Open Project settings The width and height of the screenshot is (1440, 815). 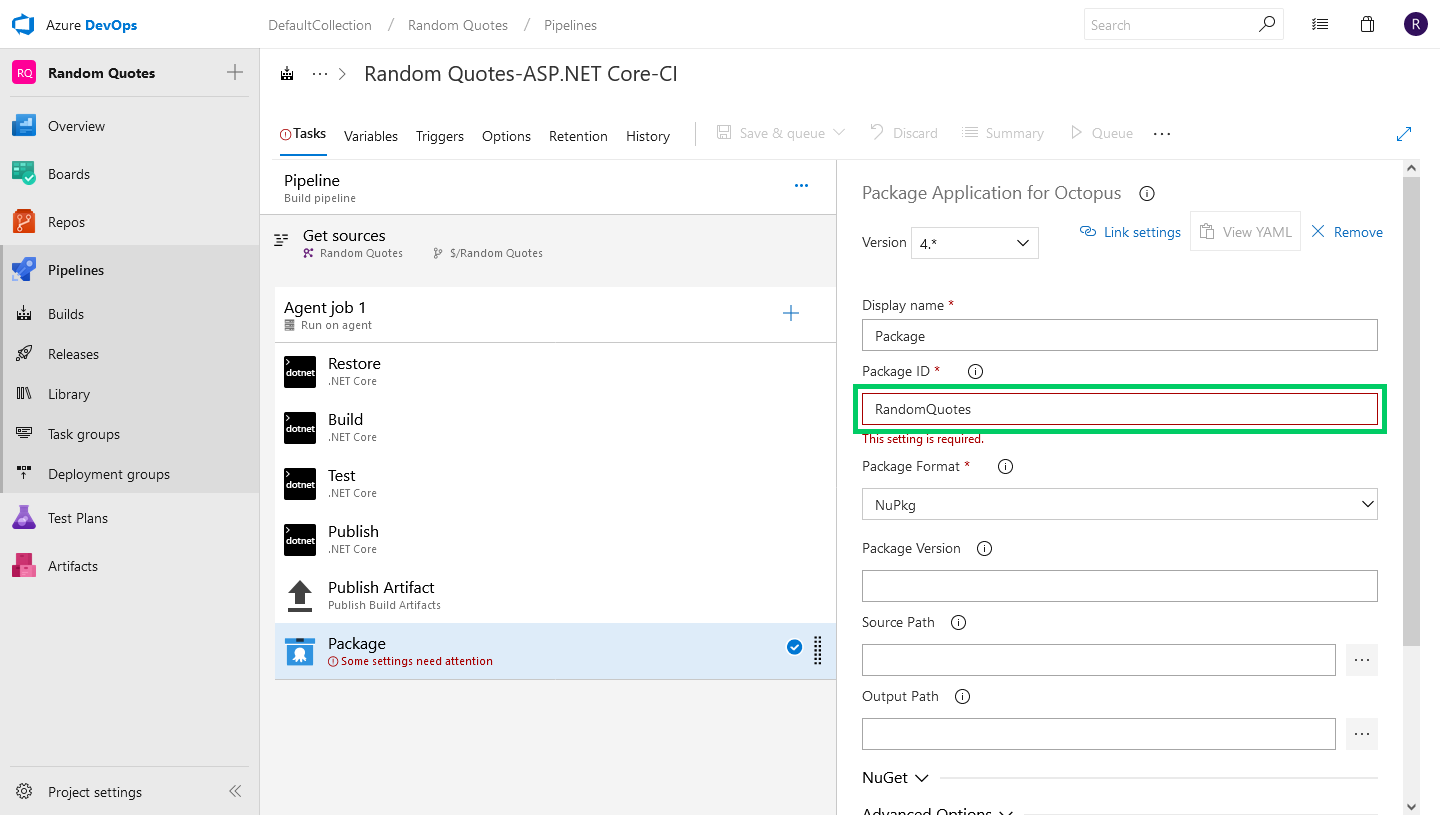click(x=95, y=792)
